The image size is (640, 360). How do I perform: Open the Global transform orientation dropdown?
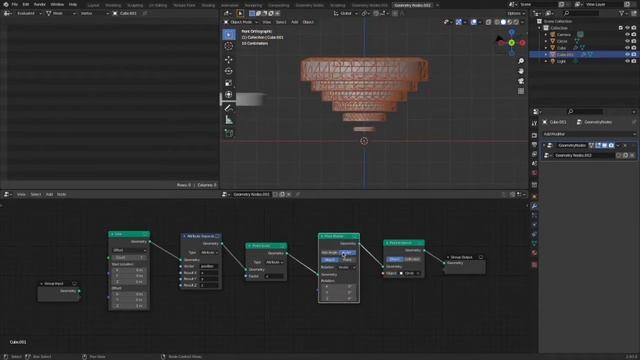(x=345, y=13)
